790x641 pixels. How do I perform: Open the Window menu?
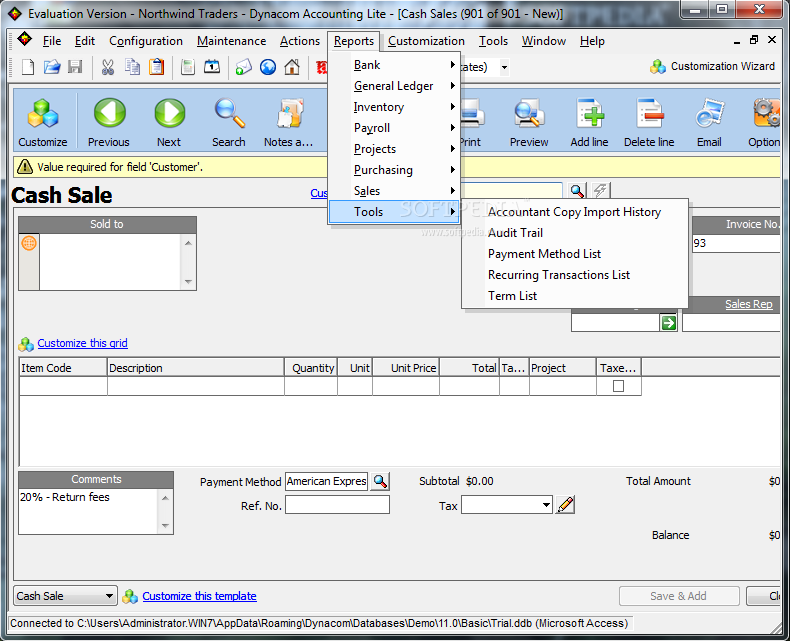click(x=544, y=41)
